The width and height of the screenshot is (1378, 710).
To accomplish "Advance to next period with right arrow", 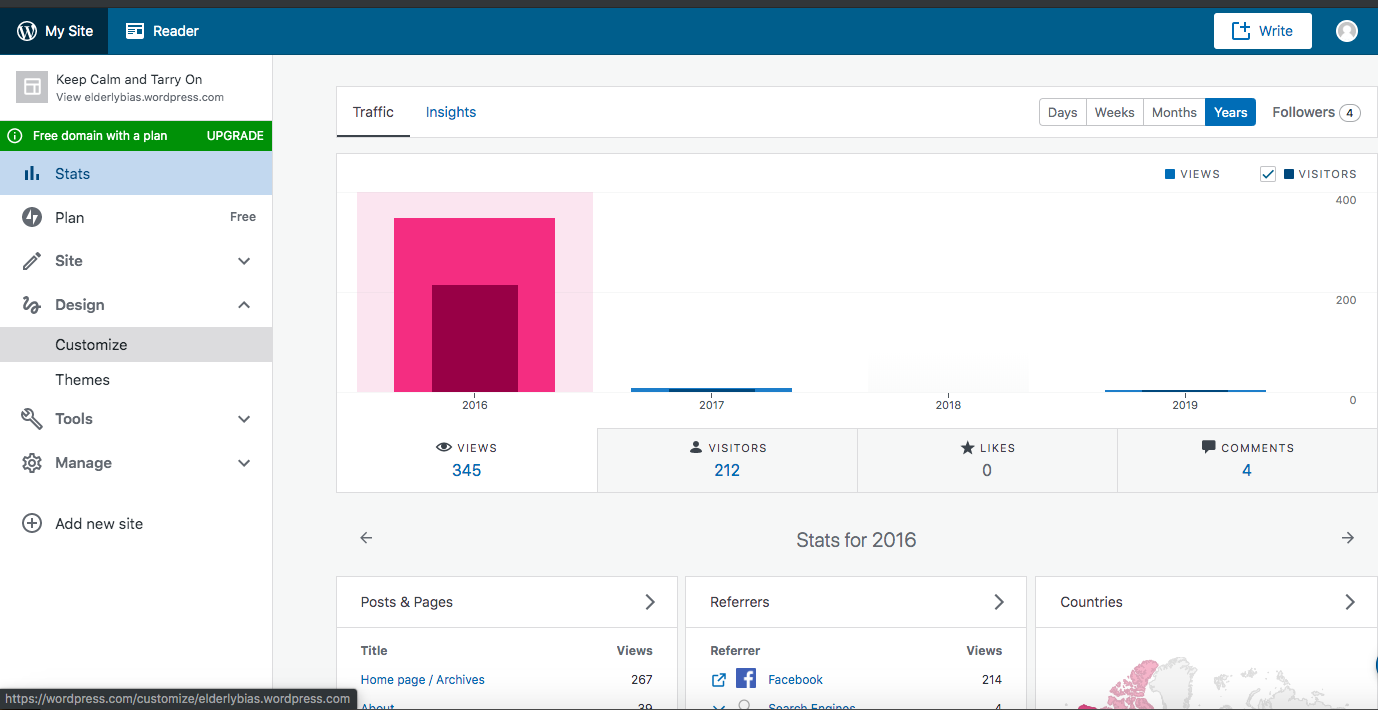I will click(1348, 538).
